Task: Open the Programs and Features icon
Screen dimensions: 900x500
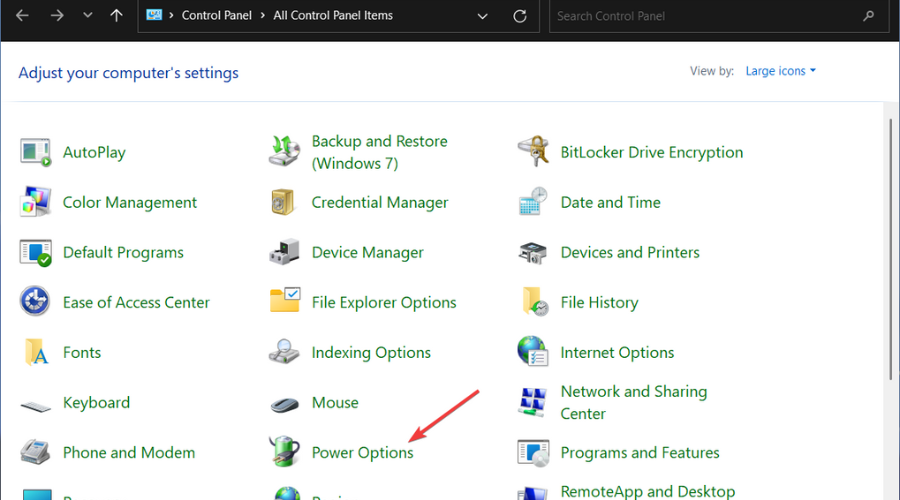Action: [533, 452]
